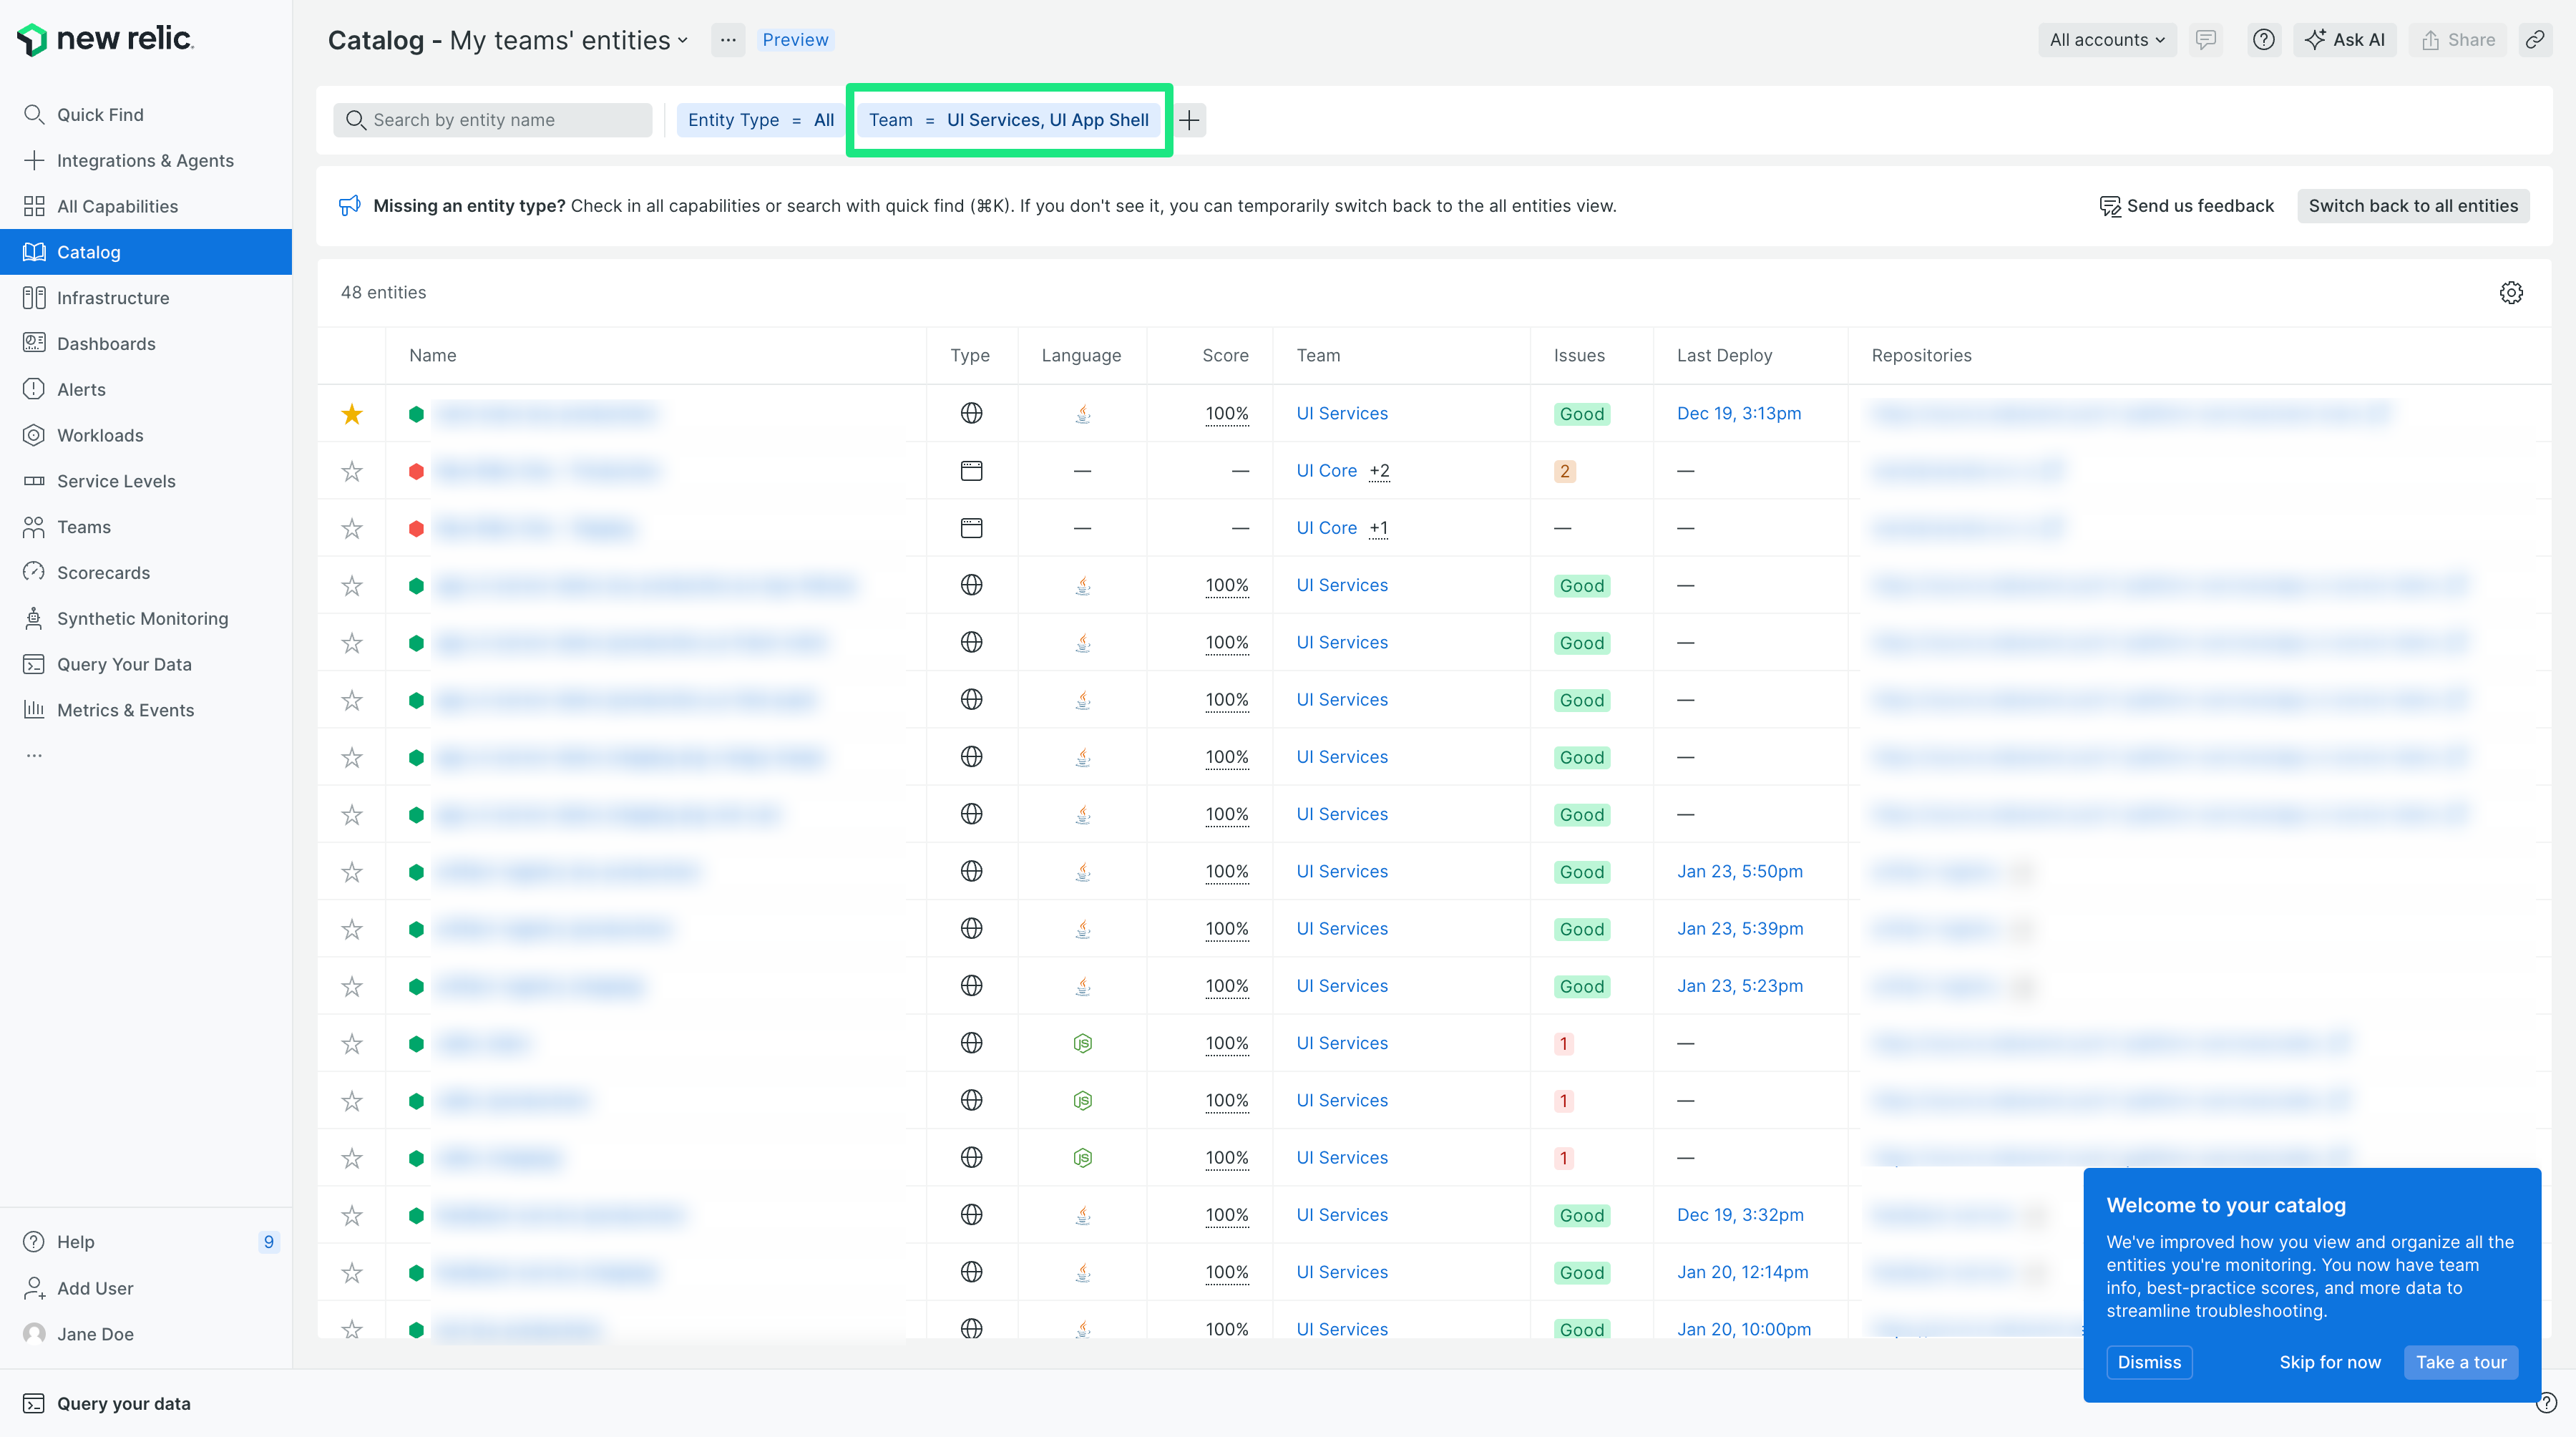Open the Entity Type = All filter
The image size is (2576, 1437).
coord(760,120)
